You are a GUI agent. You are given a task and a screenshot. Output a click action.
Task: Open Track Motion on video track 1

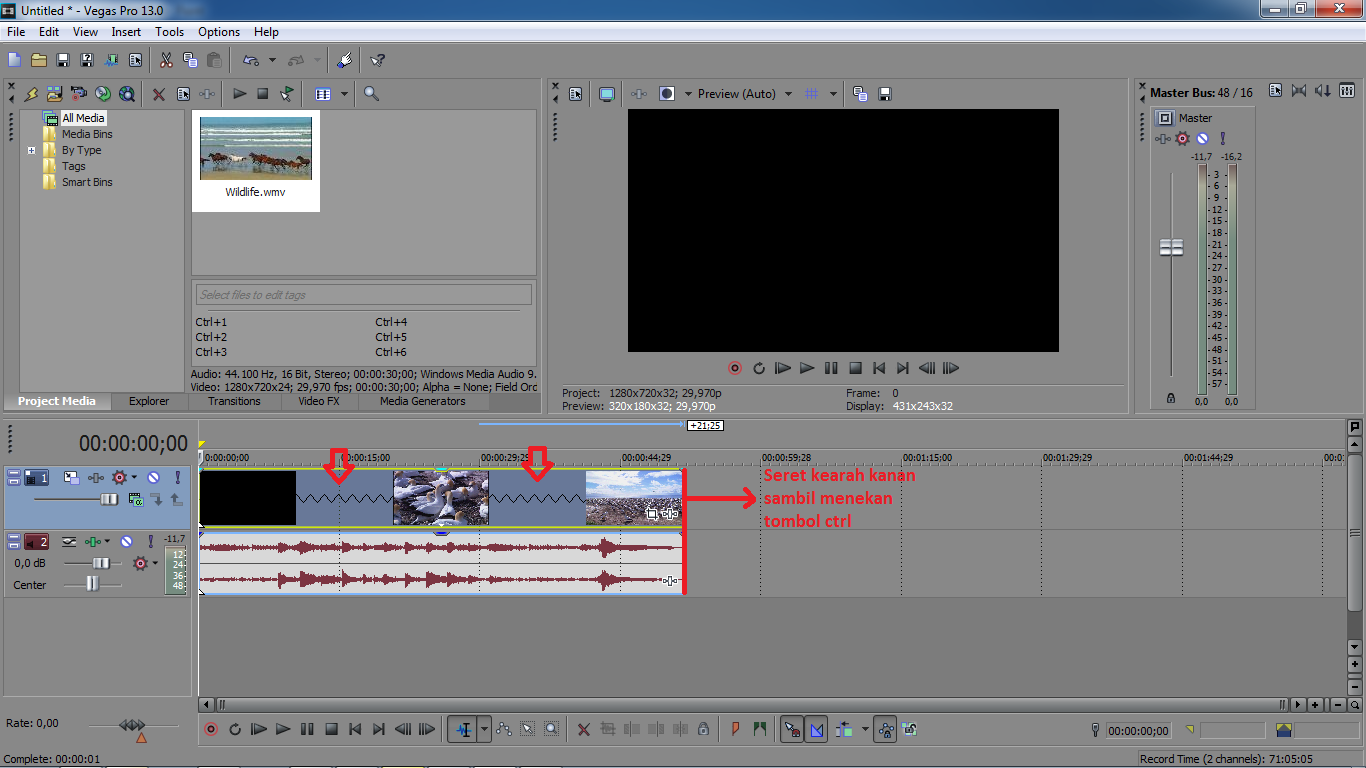click(72, 477)
